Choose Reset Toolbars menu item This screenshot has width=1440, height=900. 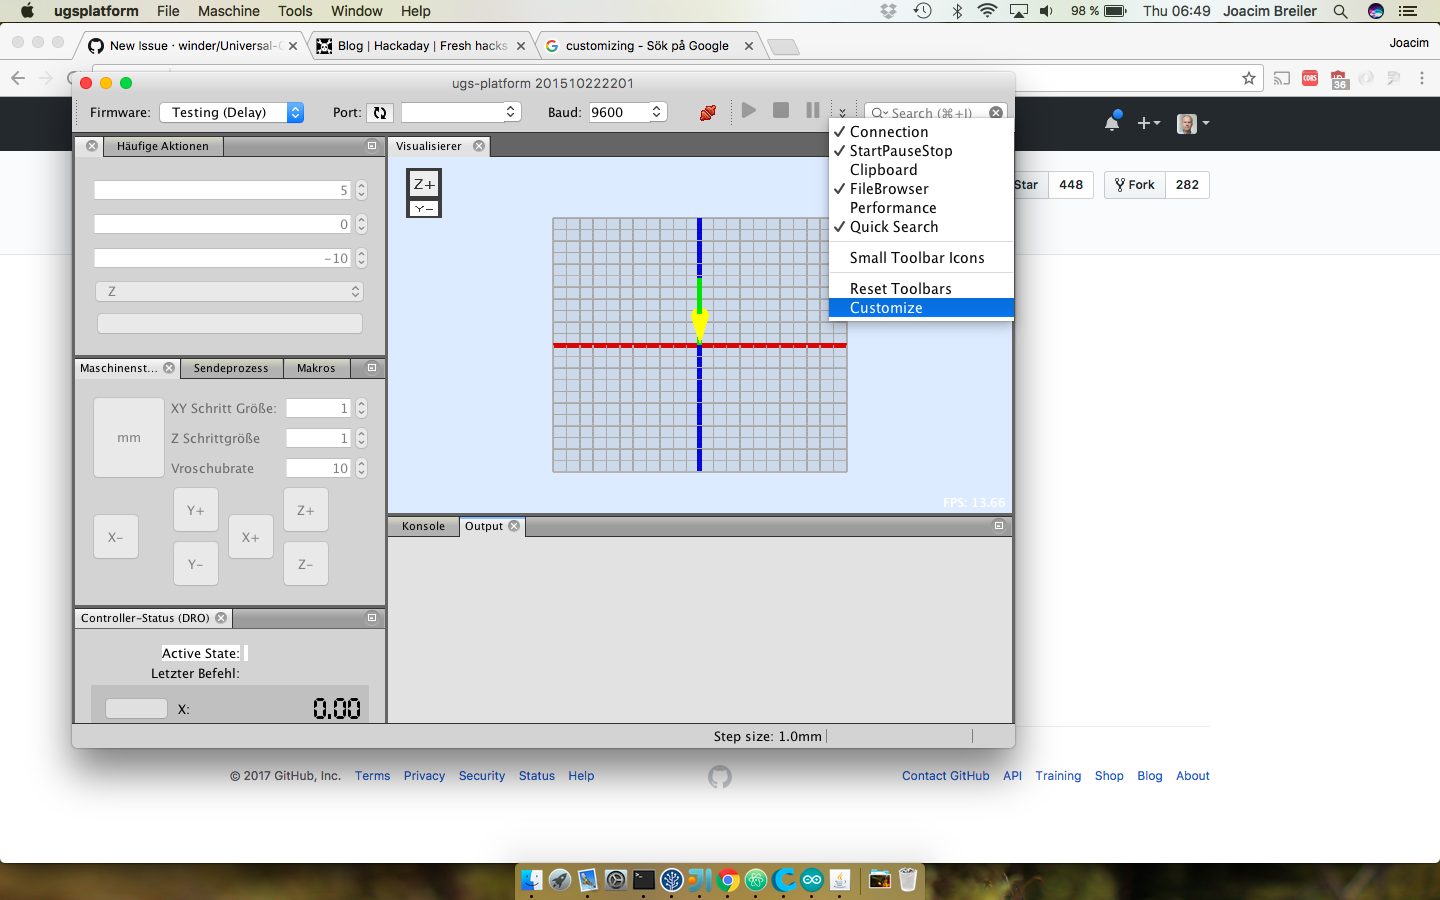click(921, 289)
